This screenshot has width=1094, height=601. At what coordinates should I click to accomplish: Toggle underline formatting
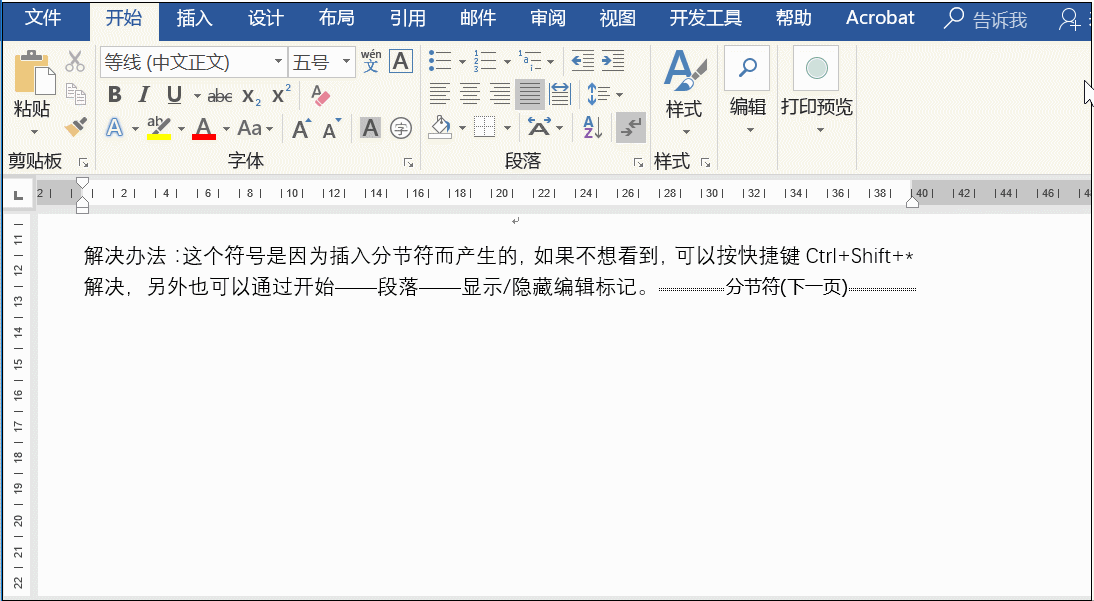pos(174,95)
